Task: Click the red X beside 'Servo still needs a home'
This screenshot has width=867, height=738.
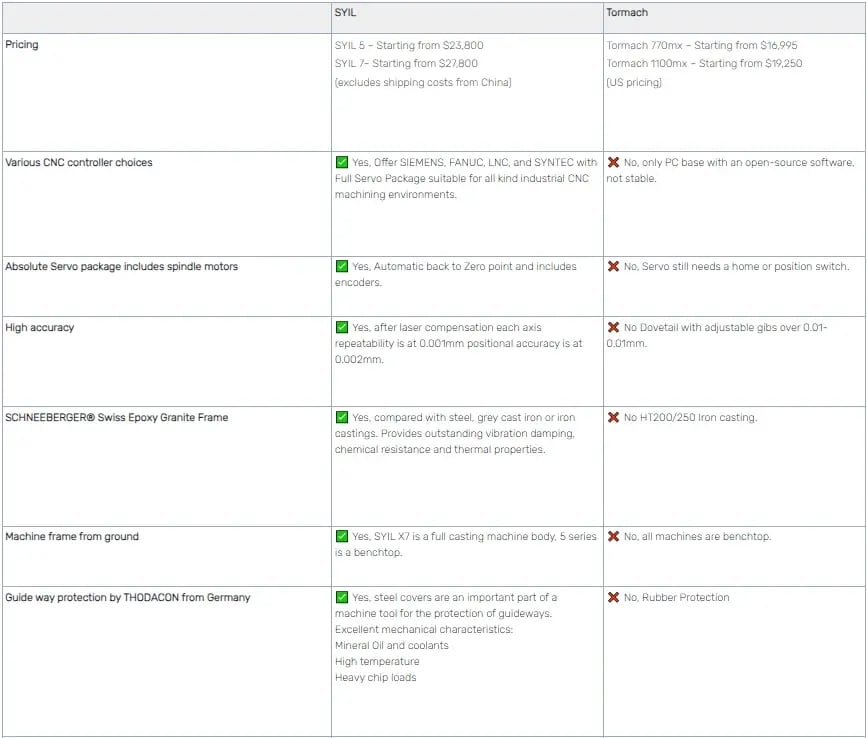Action: click(x=613, y=266)
